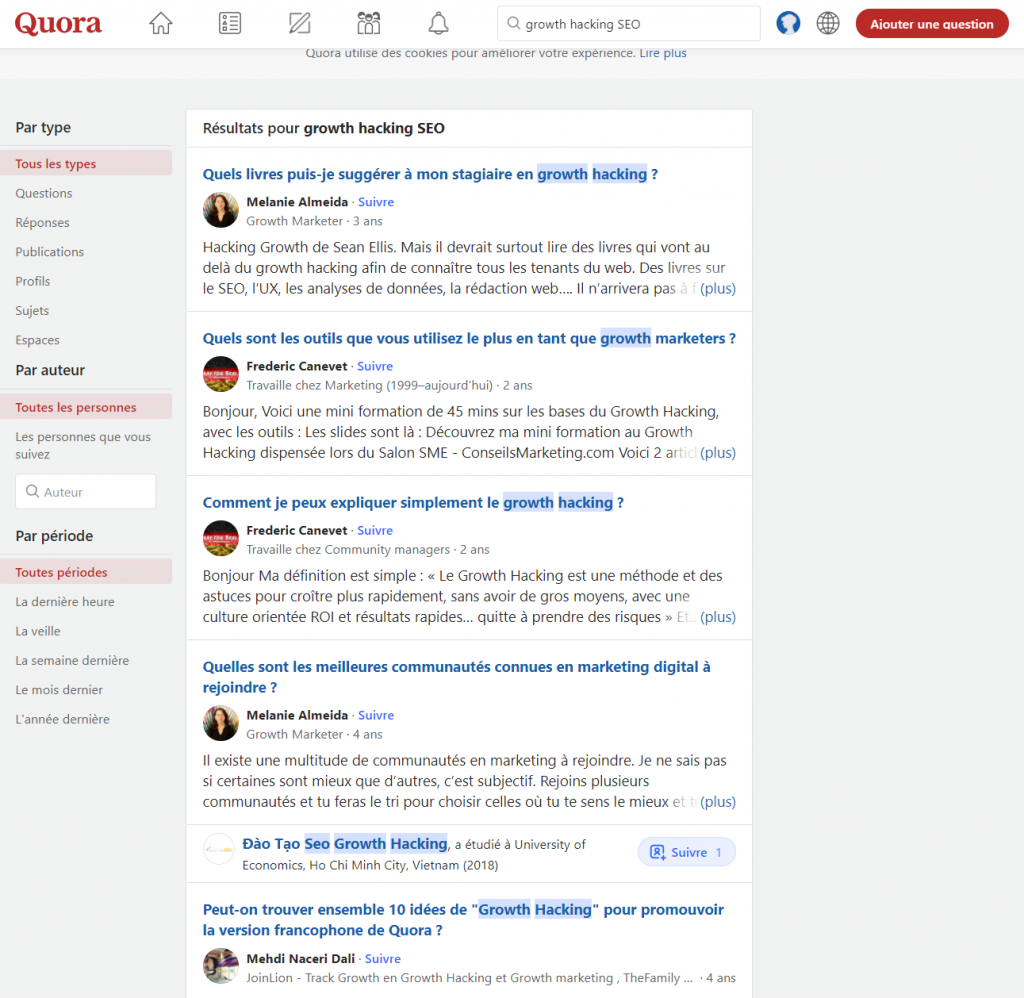Open question 10 idées de Growth Hacking
This screenshot has height=998, width=1024.
tap(463, 920)
